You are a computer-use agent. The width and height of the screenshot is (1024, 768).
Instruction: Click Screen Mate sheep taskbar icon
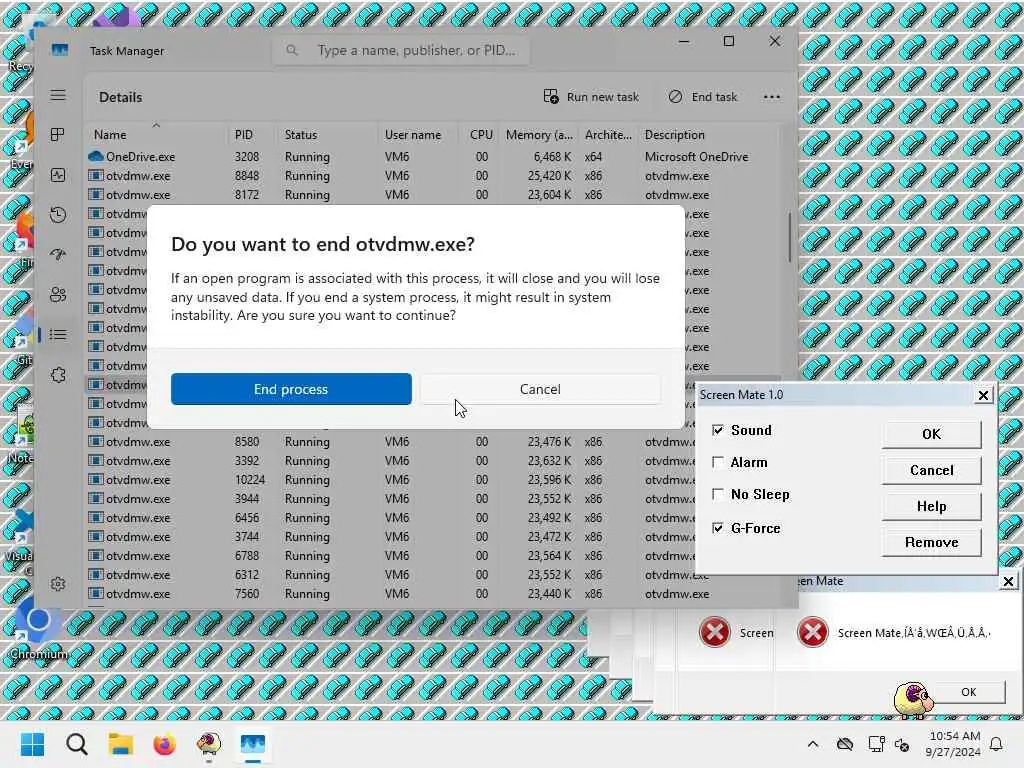click(209, 744)
